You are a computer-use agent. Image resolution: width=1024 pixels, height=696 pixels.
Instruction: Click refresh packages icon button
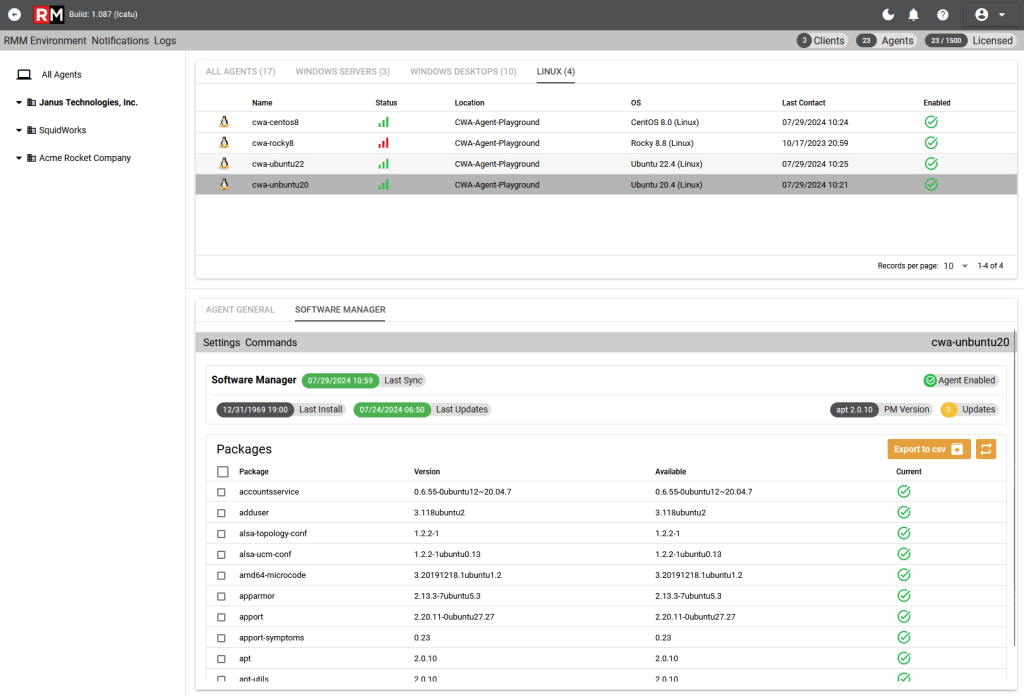tap(986, 449)
